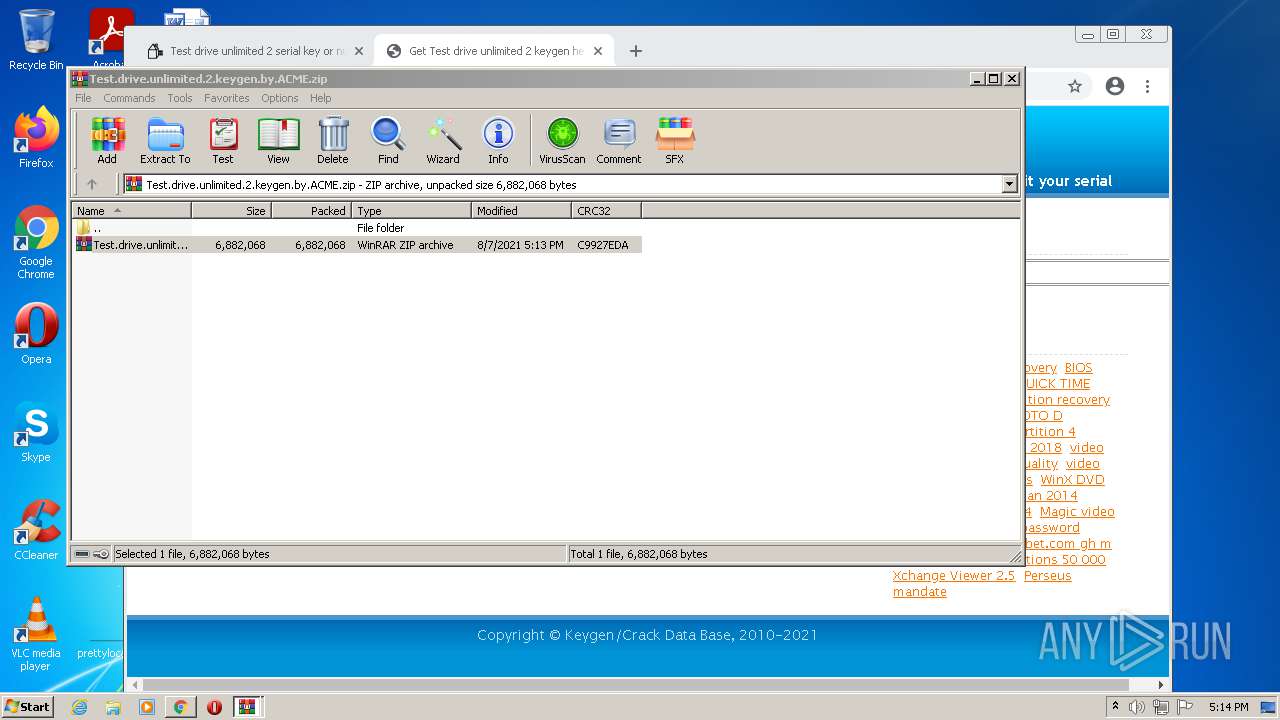Select the Test.drive.unlimit... zip file row
Viewport: 1280px width, 720px height.
tap(357, 245)
